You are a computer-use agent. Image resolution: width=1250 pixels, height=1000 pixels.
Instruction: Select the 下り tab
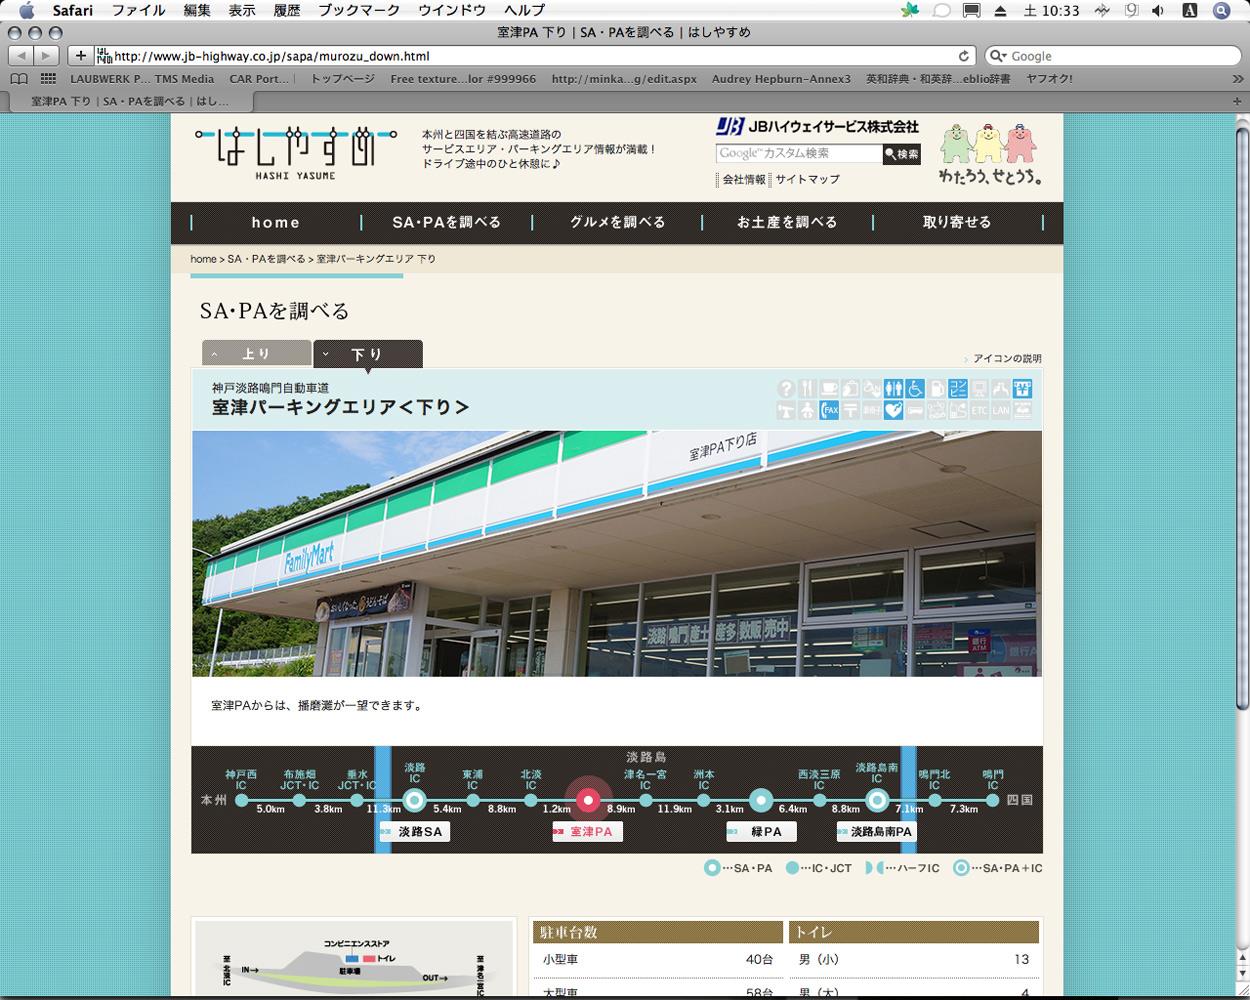click(x=368, y=354)
